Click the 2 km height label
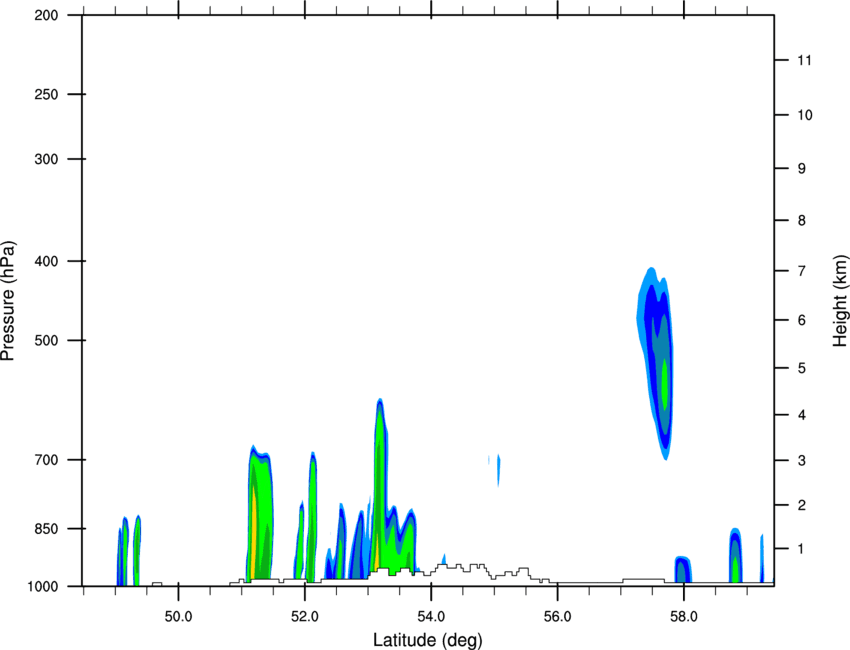Screen dimensions: 850x650 click(x=802, y=505)
